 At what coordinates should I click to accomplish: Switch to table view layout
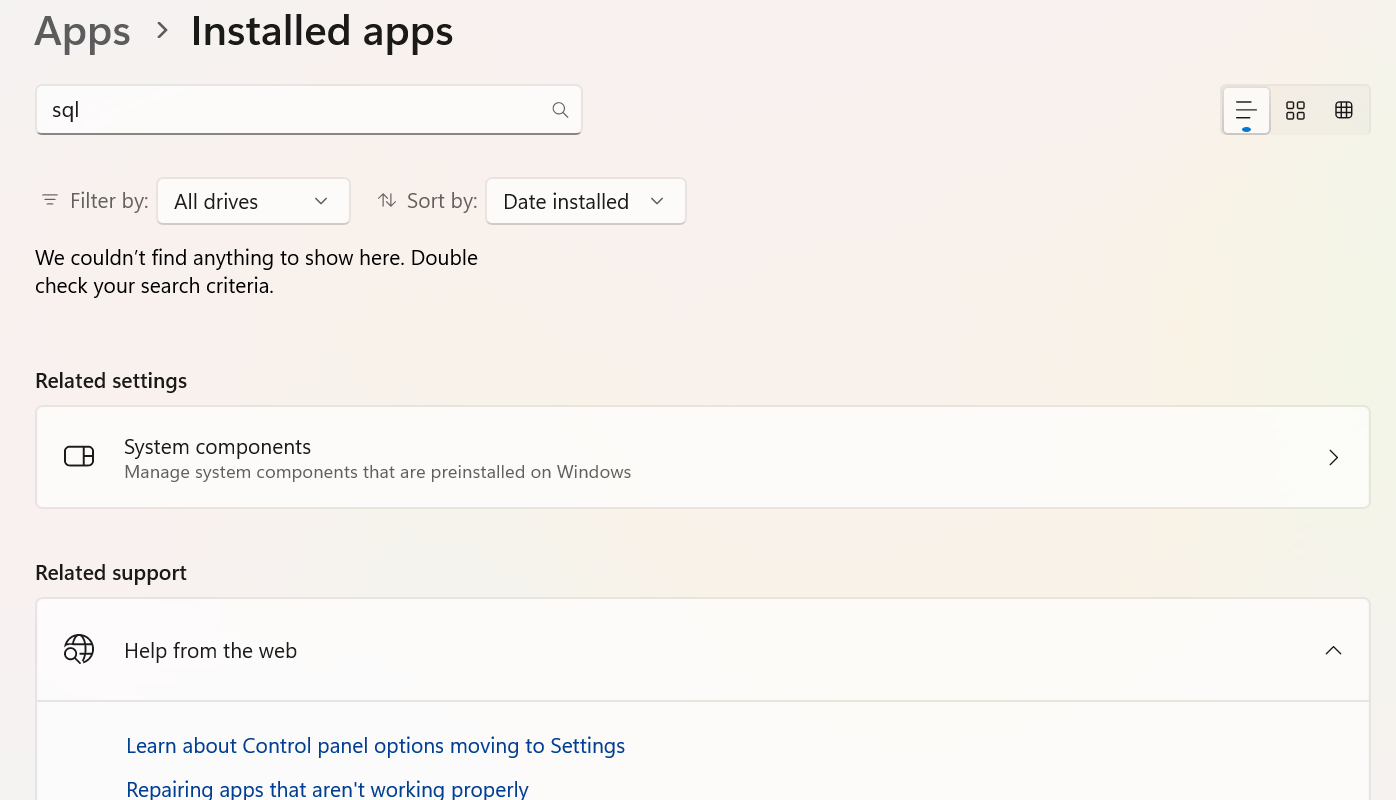[1344, 110]
